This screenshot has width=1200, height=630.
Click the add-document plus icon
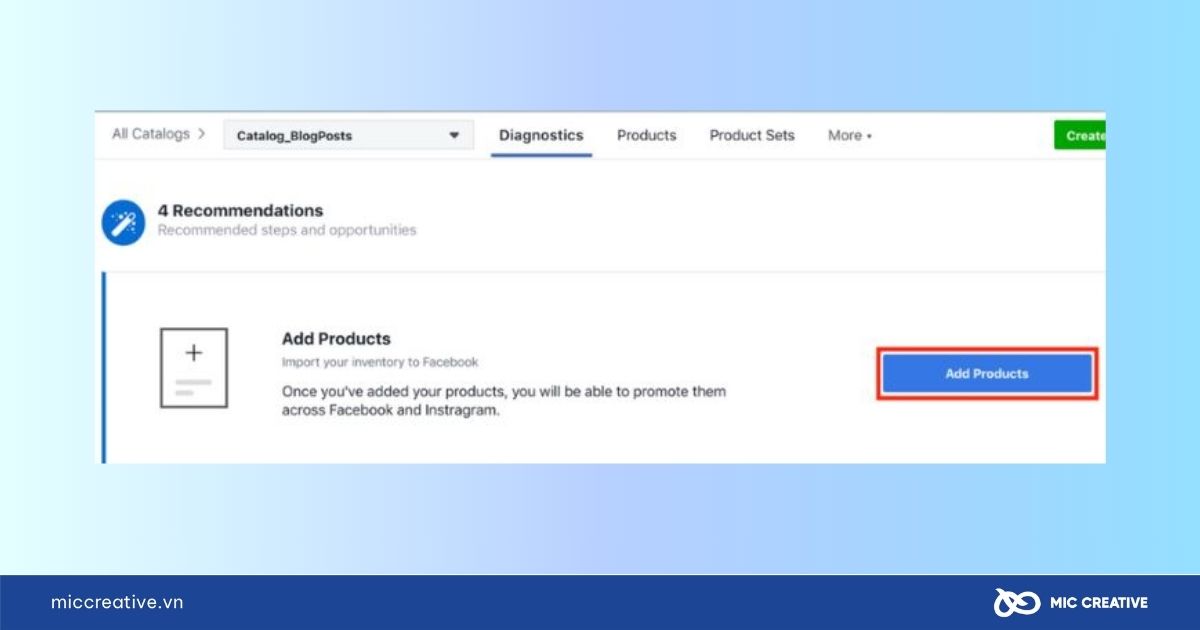click(x=194, y=368)
